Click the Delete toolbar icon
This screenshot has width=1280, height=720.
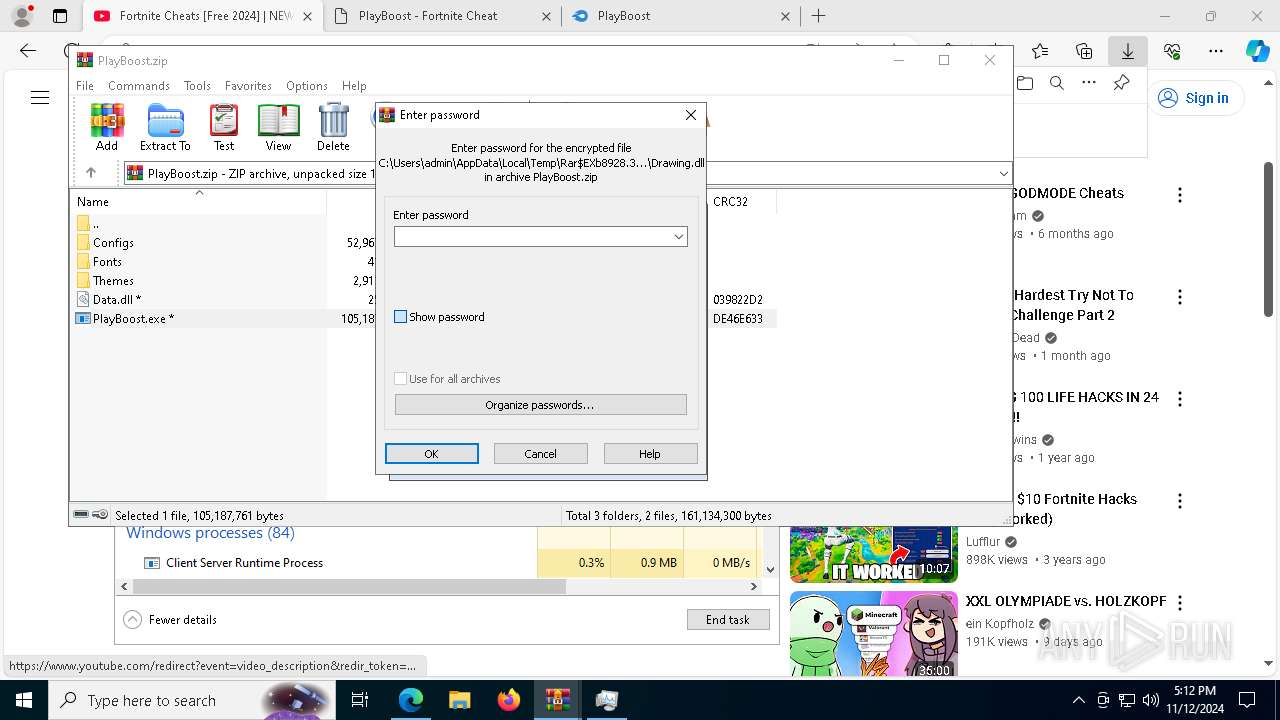(x=333, y=127)
